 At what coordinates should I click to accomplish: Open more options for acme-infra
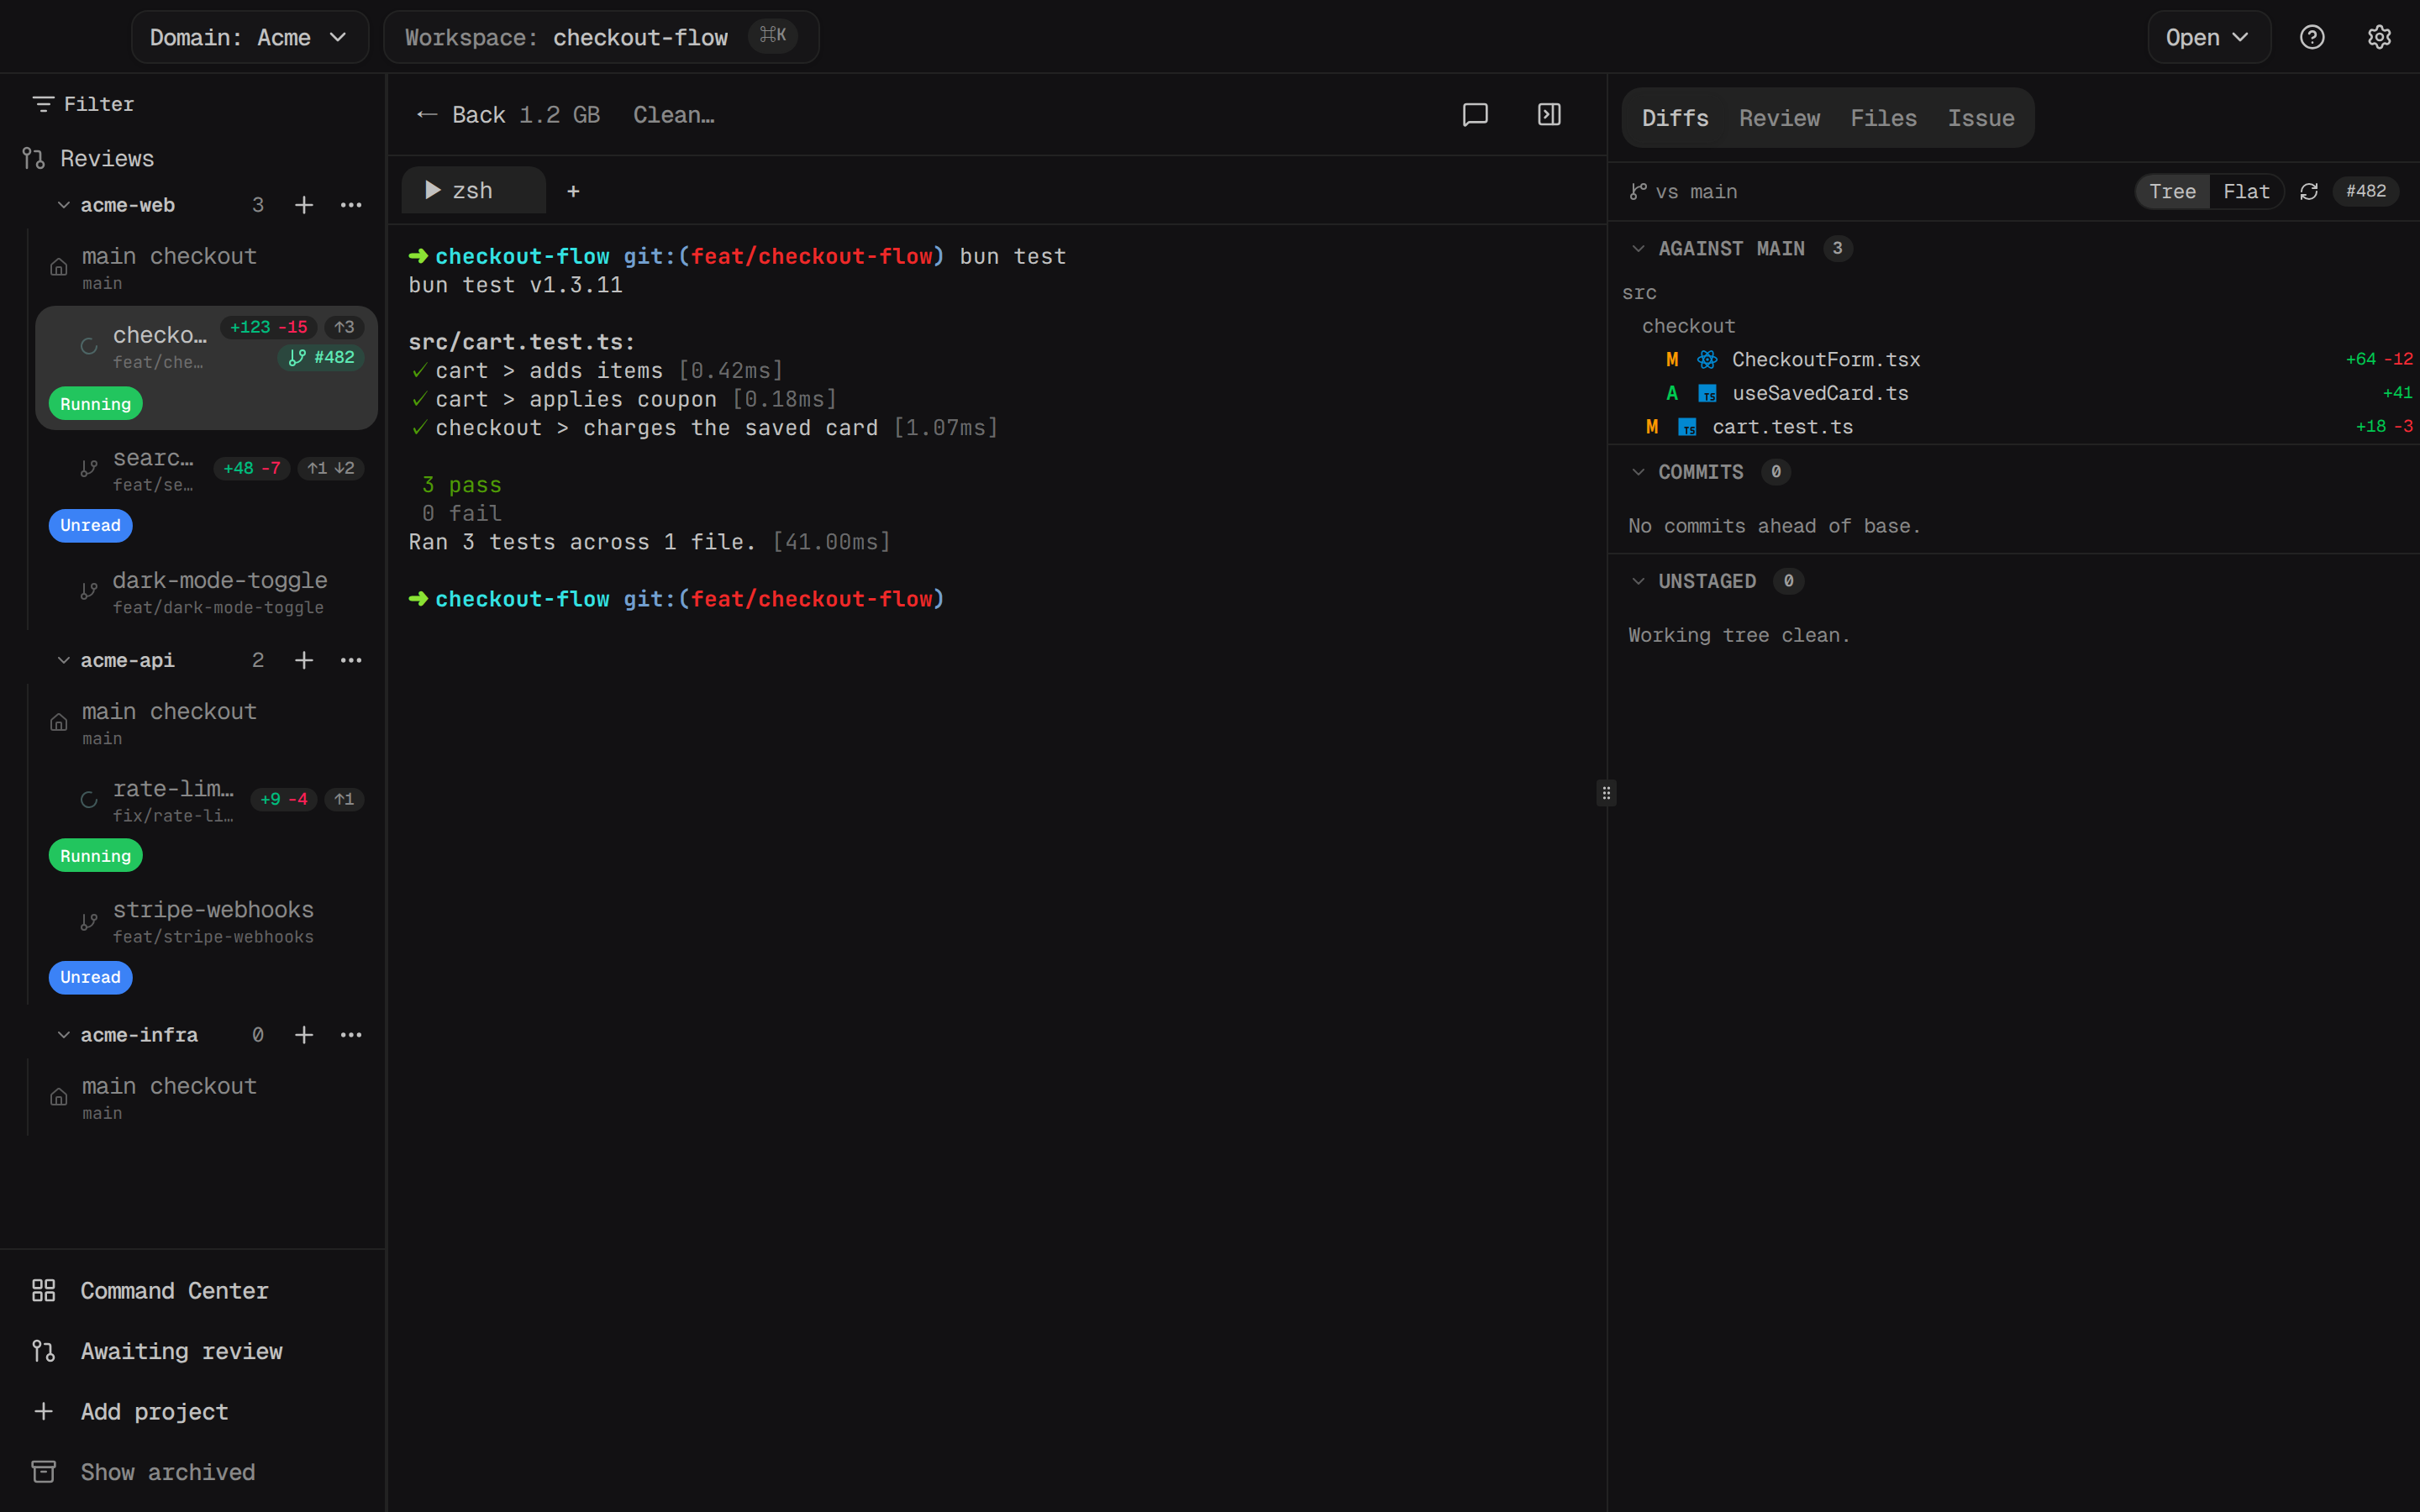tap(351, 1035)
